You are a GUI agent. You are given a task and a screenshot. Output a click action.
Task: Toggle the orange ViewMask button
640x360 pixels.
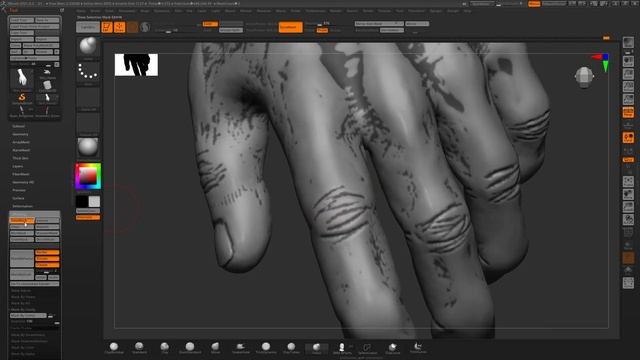pyautogui.click(x=22, y=220)
